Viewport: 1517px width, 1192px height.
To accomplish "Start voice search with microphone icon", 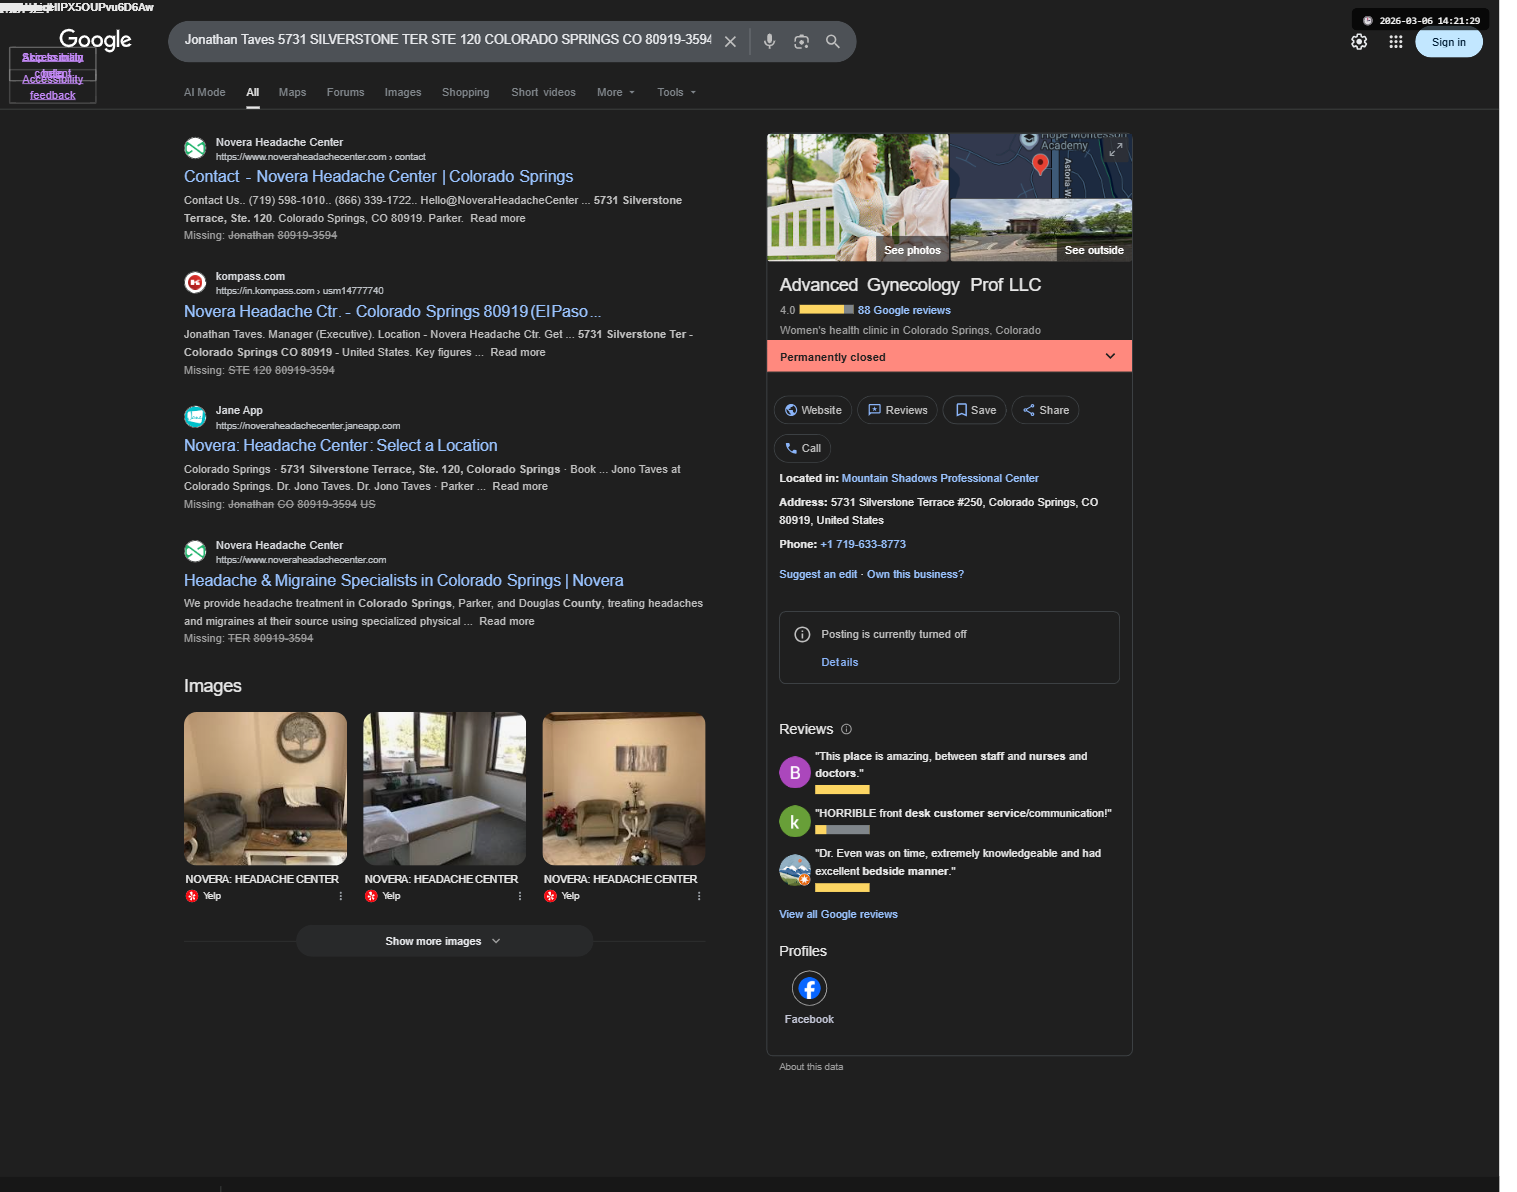I will pos(769,42).
